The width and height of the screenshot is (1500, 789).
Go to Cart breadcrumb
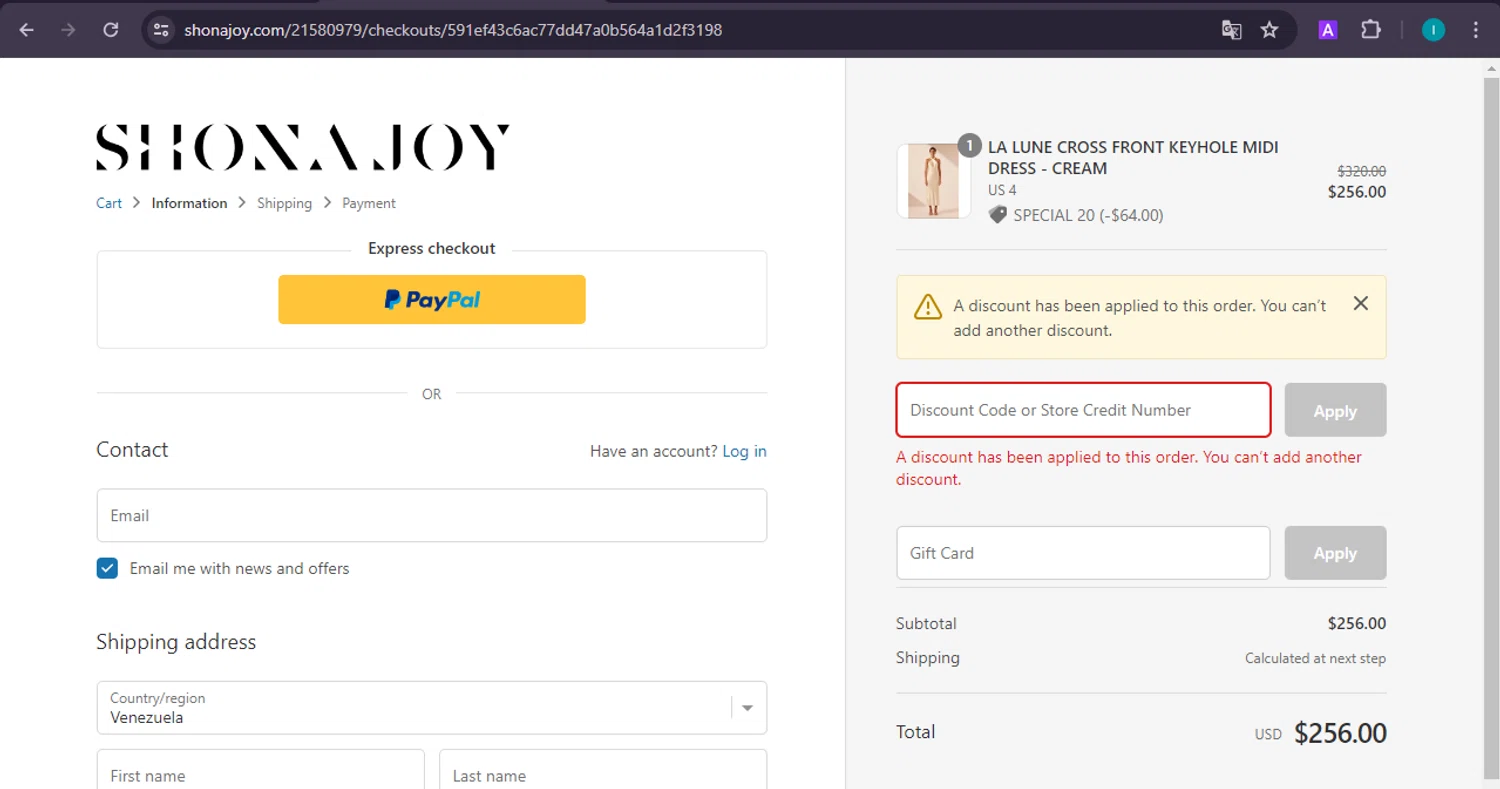[109, 203]
